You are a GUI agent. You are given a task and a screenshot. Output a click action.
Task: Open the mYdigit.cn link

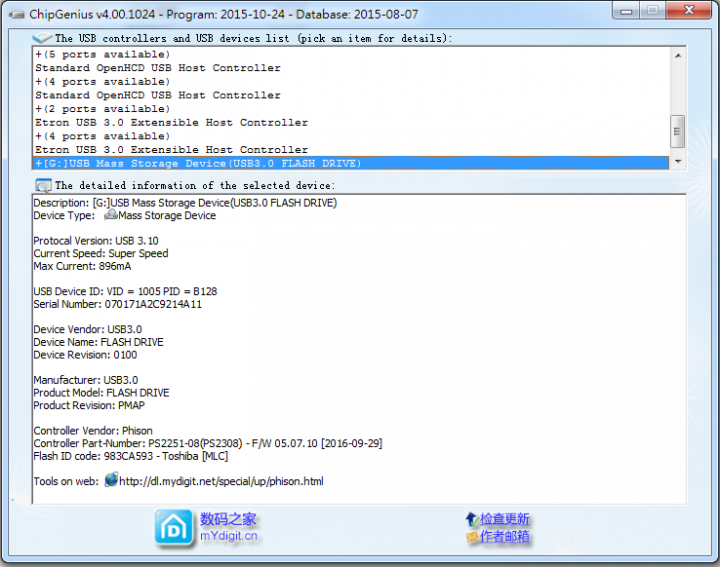point(229,536)
